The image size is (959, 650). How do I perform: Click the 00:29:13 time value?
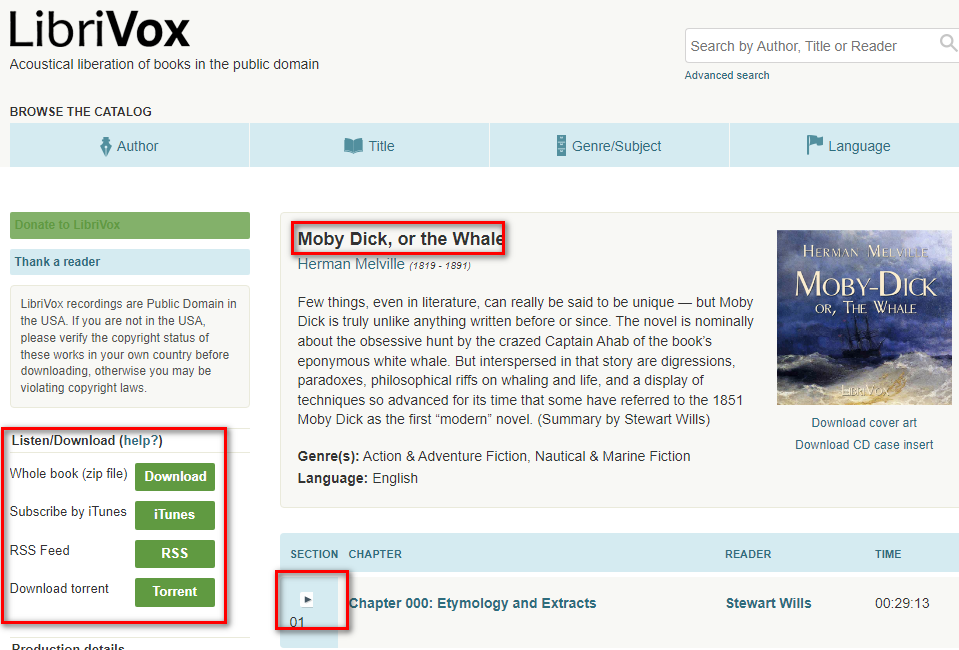902,604
